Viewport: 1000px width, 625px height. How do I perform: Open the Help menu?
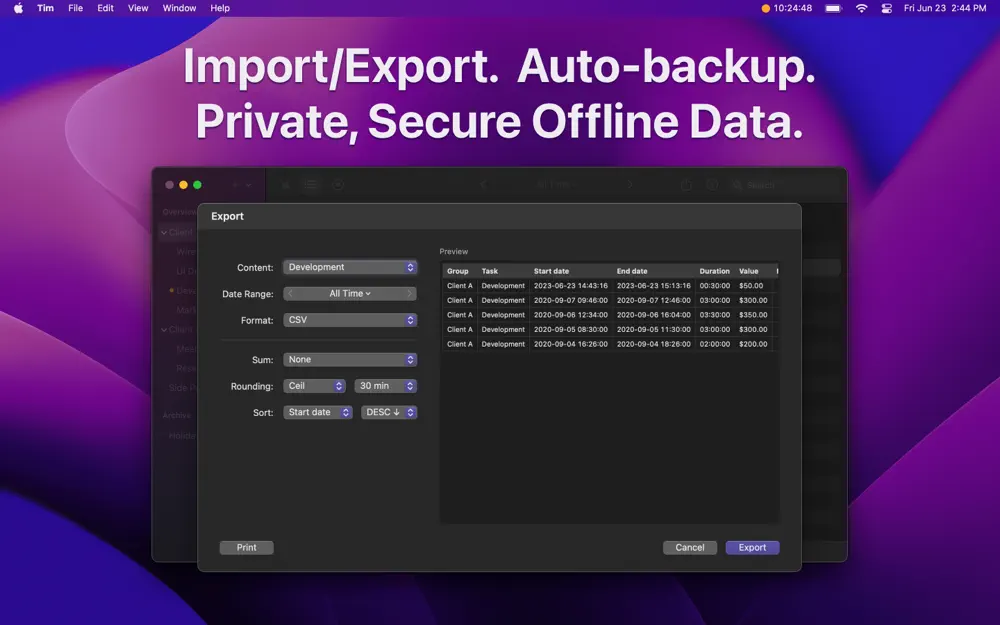220,8
